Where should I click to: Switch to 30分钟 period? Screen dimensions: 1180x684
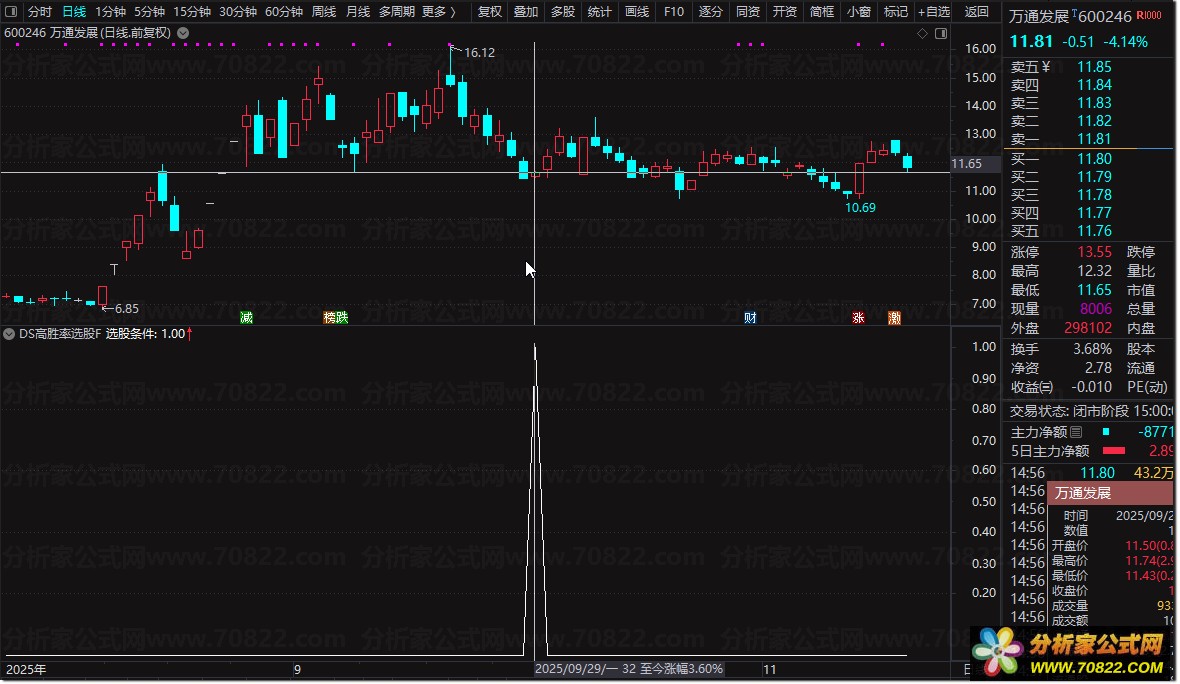[x=238, y=11]
